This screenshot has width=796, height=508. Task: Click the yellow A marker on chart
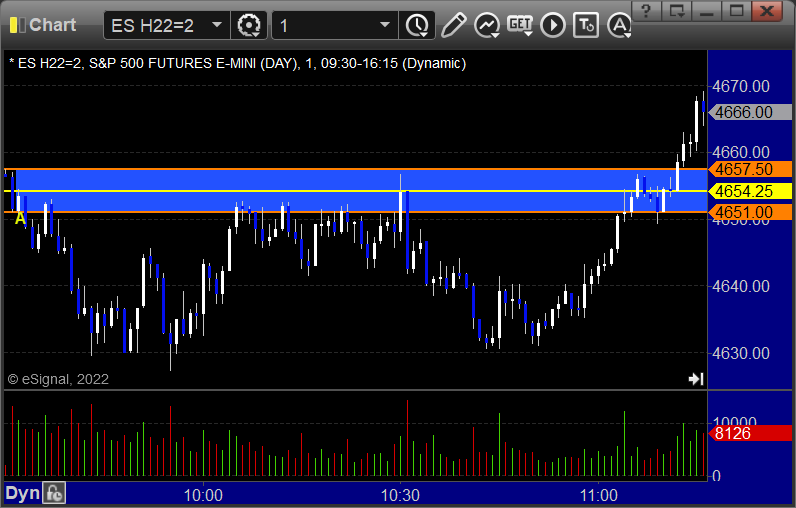[20, 219]
